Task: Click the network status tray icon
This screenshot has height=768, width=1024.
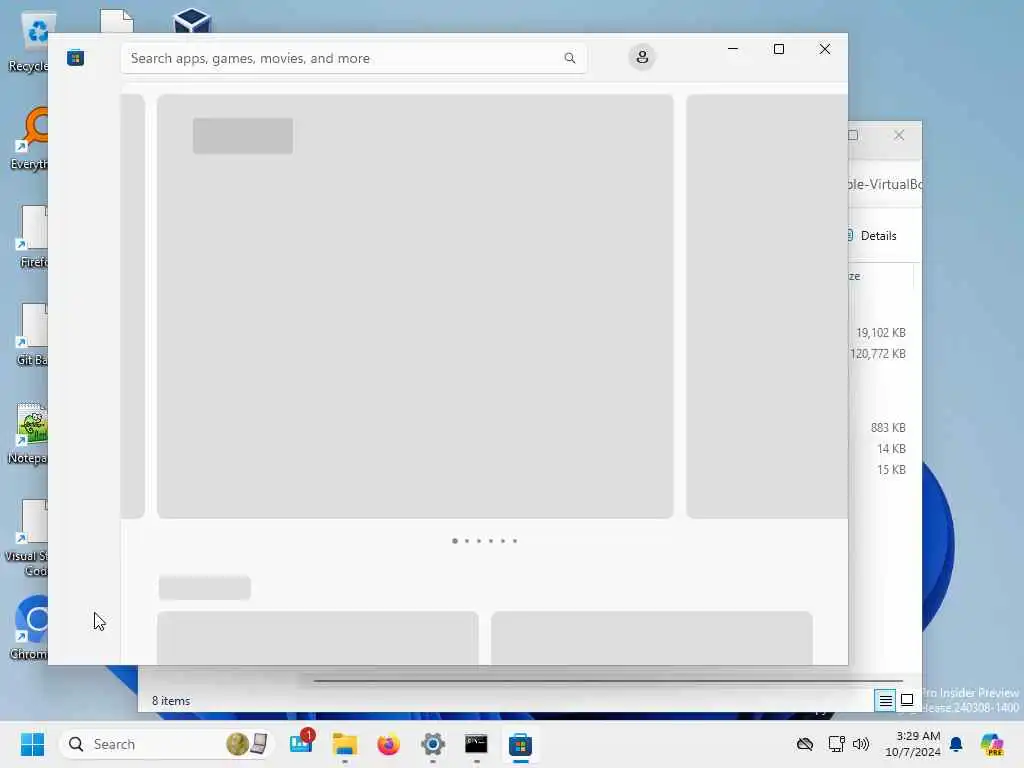Action: pos(836,744)
